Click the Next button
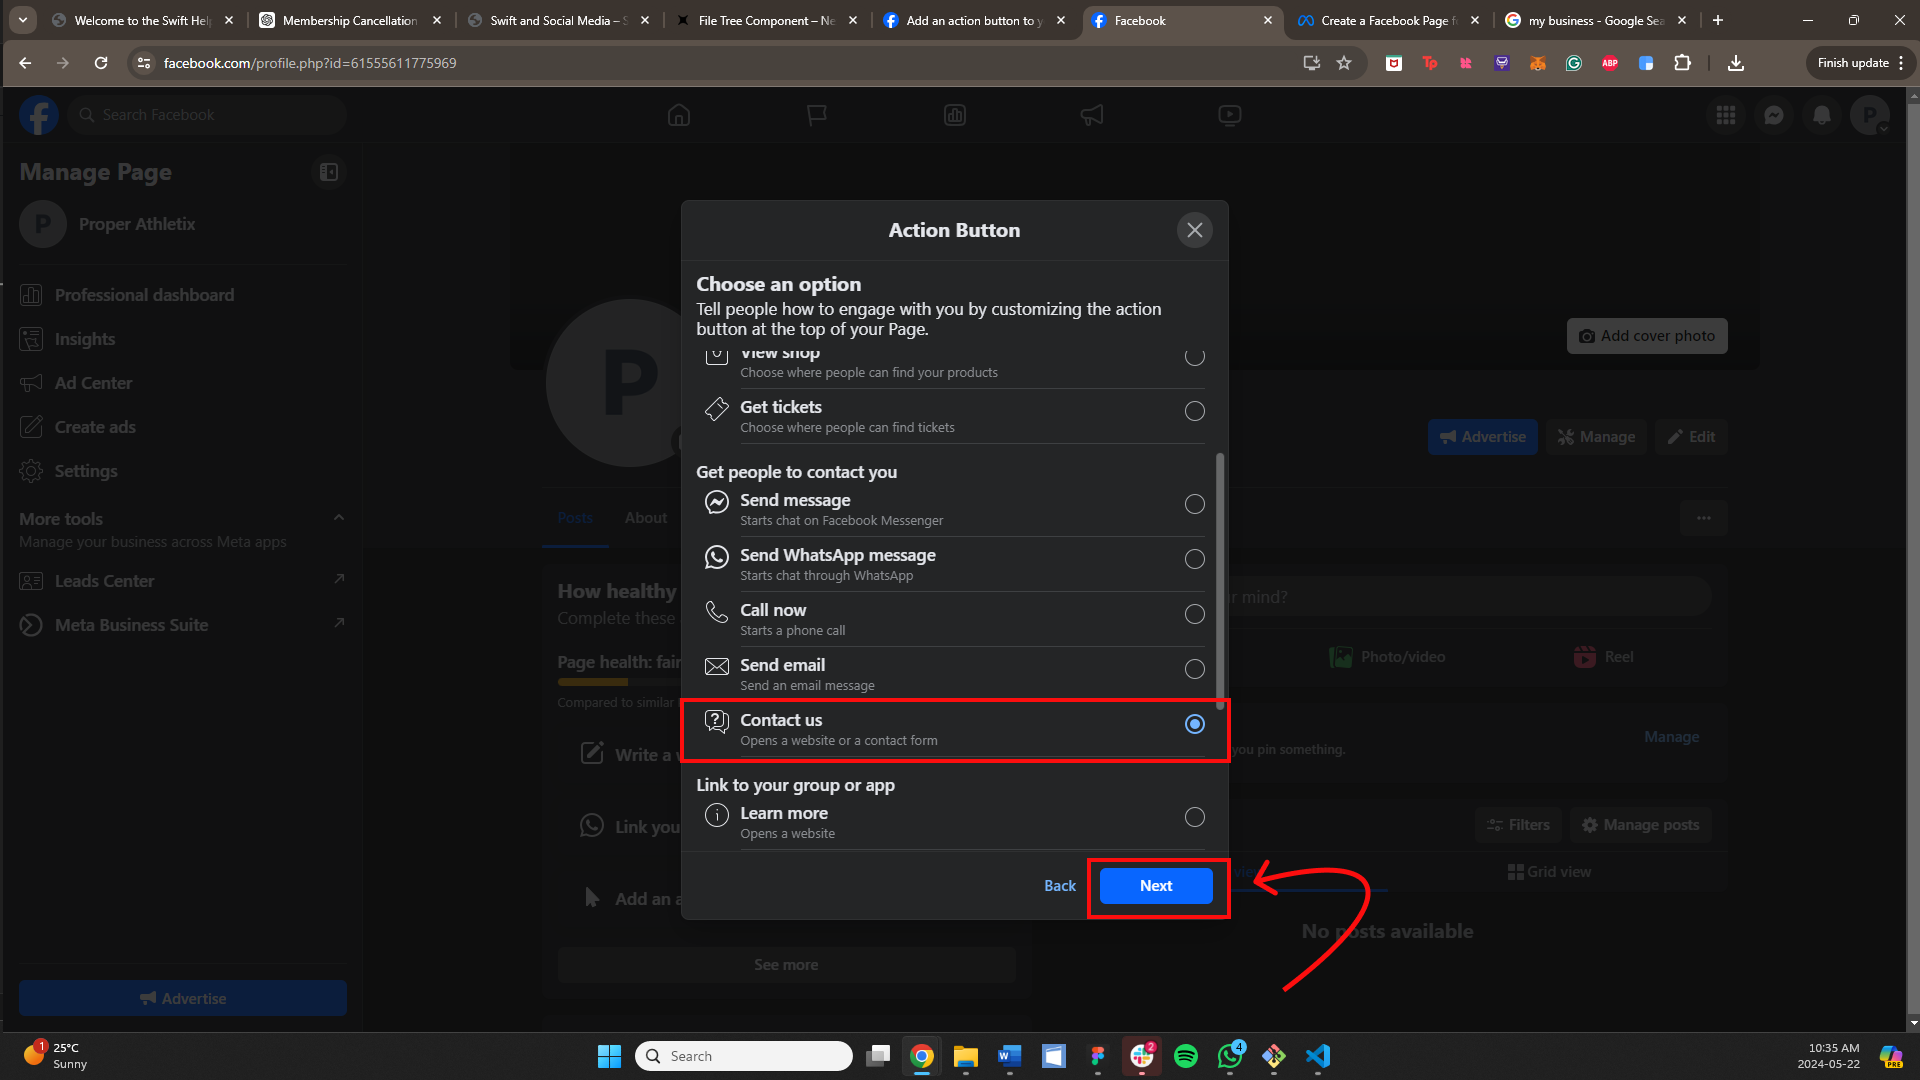This screenshot has width=1920, height=1080. 1155,886
